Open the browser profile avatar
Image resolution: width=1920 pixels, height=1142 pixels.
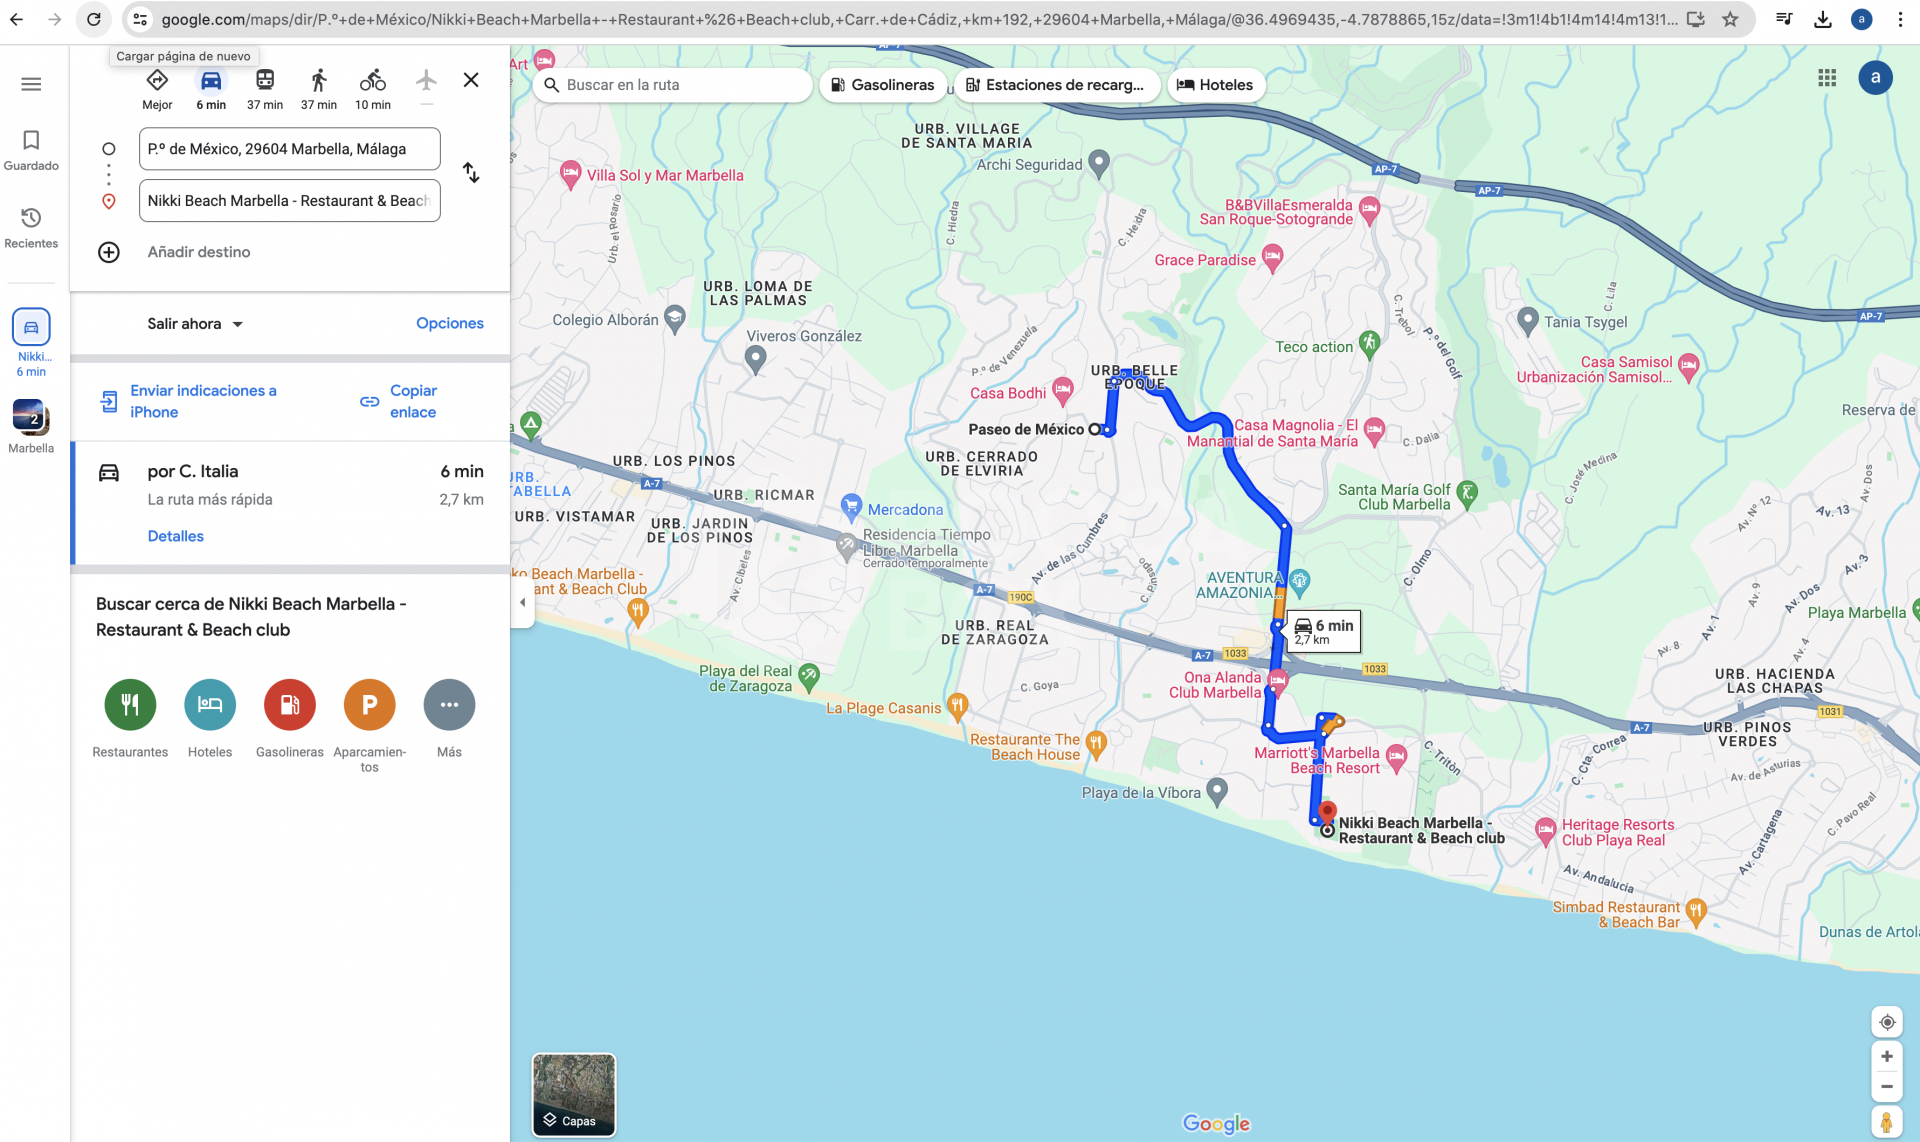[x=1861, y=19]
